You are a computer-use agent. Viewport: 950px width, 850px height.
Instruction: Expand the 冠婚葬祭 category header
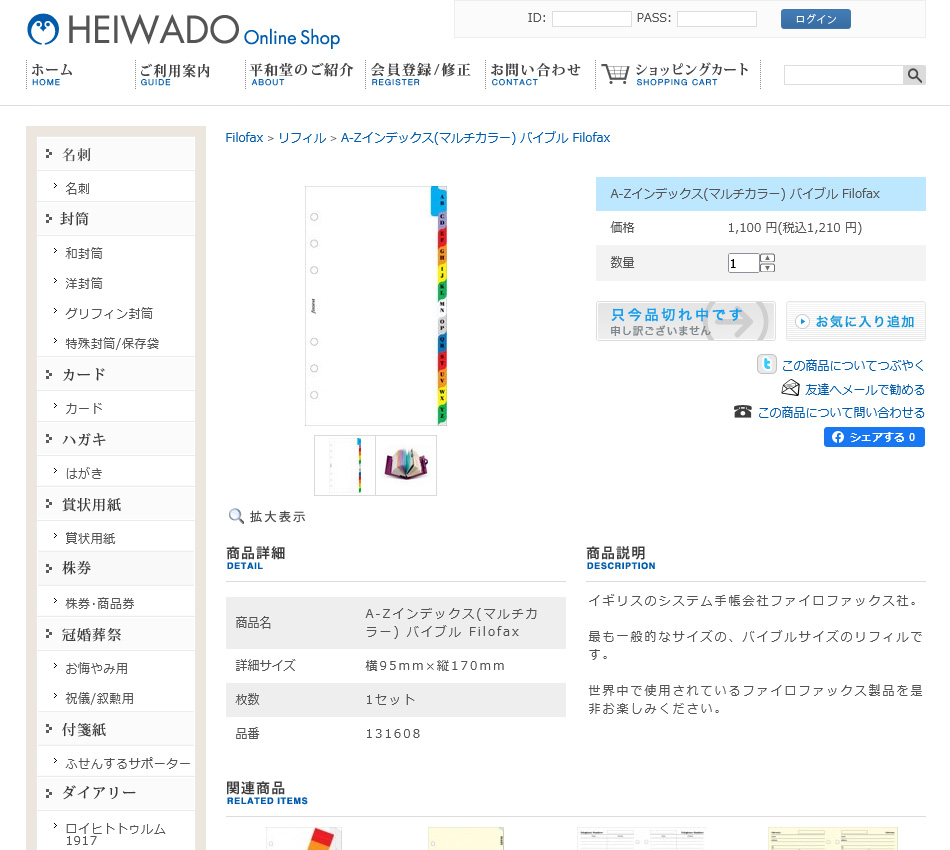(116, 634)
